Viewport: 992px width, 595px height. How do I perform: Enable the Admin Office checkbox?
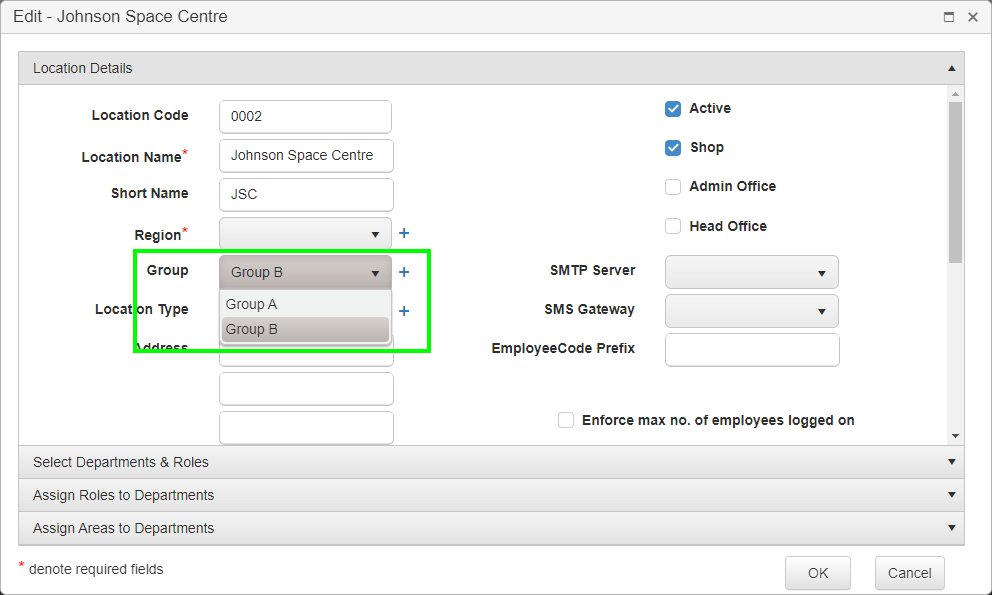(x=673, y=187)
